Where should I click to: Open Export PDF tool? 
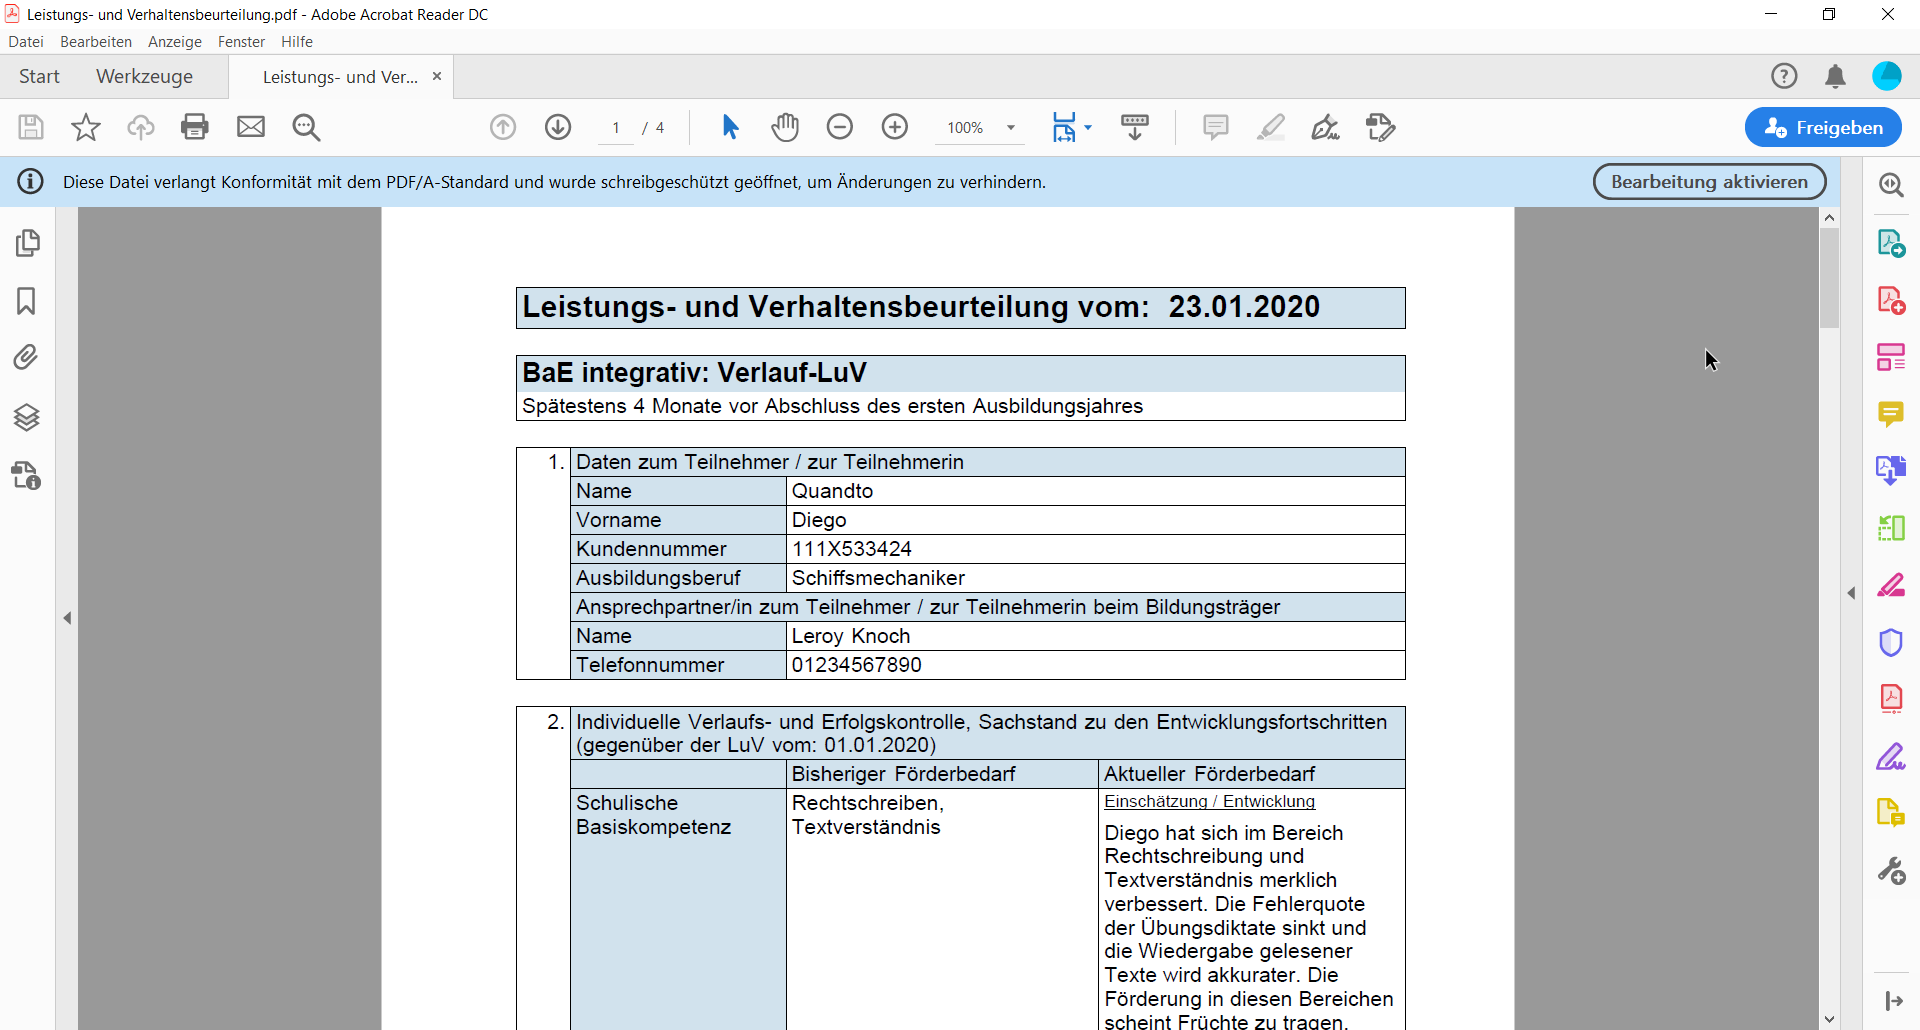click(x=1891, y=243)
